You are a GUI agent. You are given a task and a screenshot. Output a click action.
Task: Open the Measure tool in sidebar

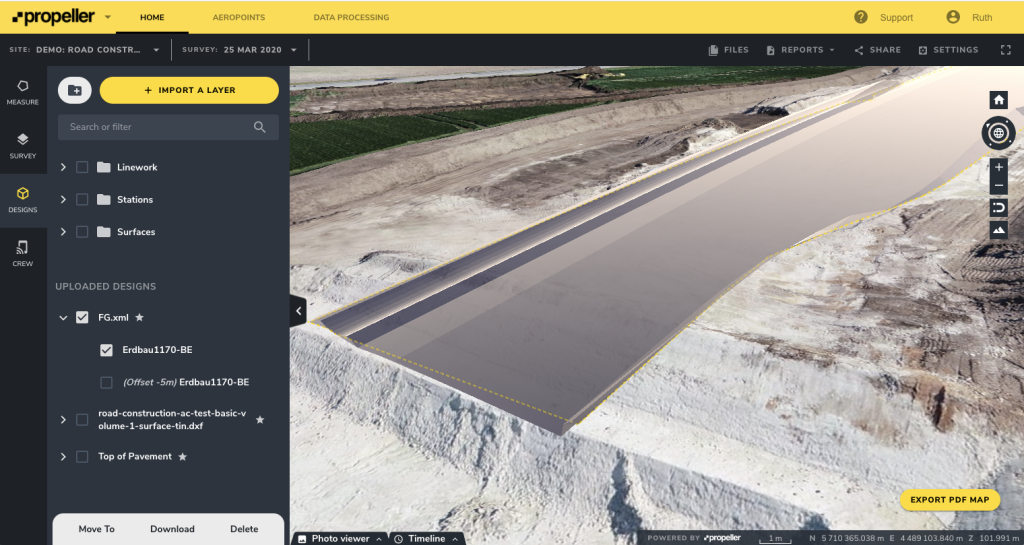point(22,92)
